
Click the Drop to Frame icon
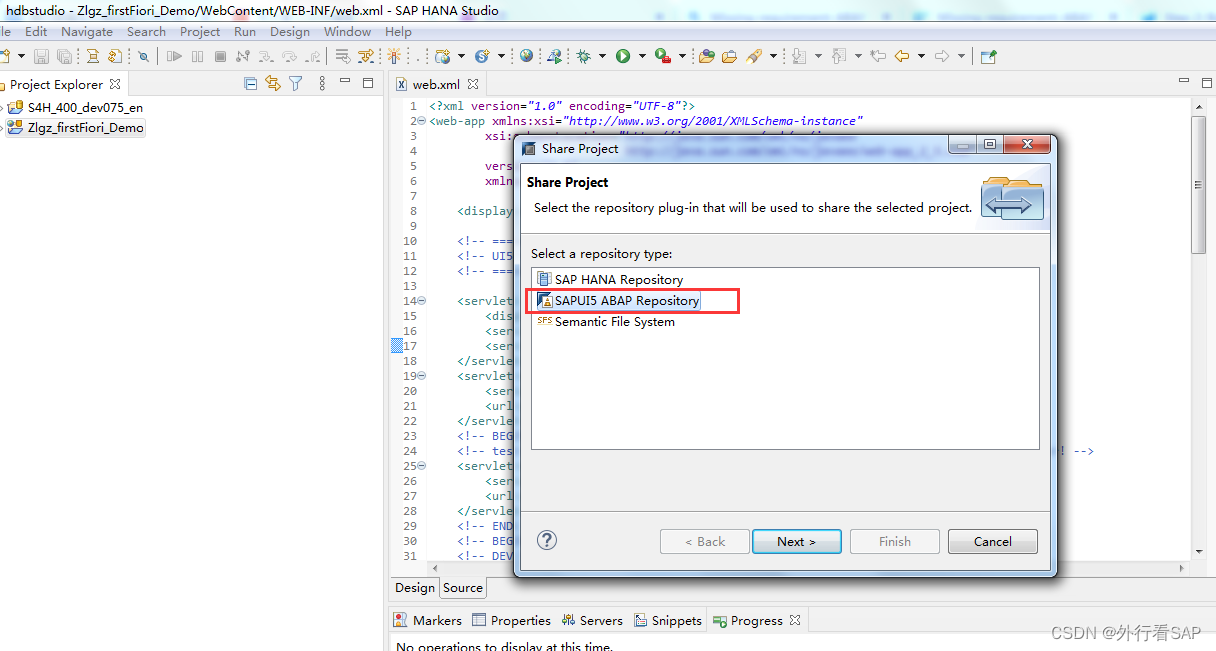[x=342, y=57]
